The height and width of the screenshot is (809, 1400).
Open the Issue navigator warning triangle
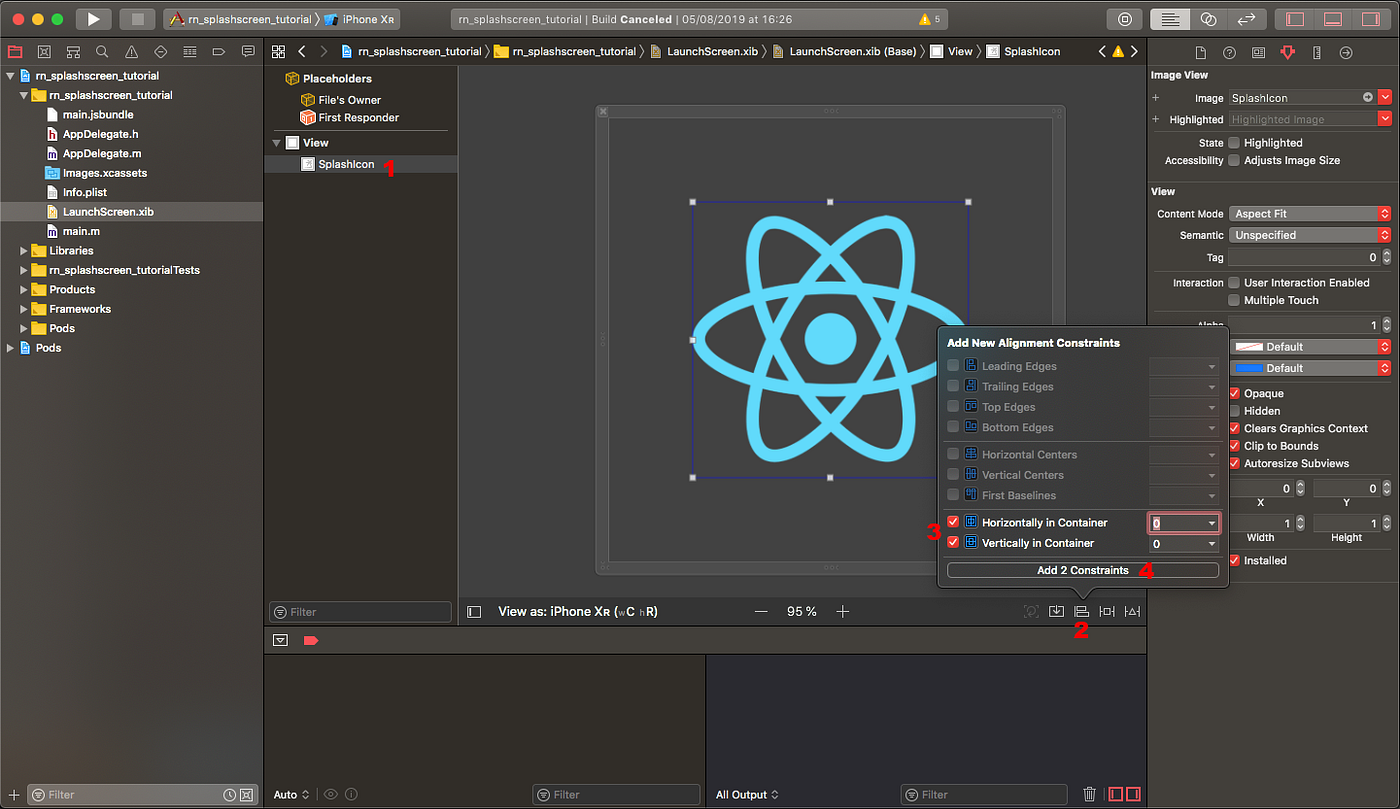click(x=130, y=51)
